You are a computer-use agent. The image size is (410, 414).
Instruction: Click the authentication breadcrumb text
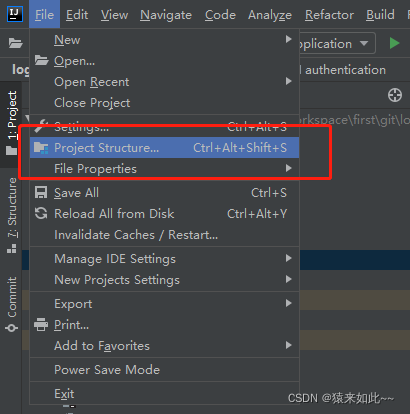(x=345, y=70)
